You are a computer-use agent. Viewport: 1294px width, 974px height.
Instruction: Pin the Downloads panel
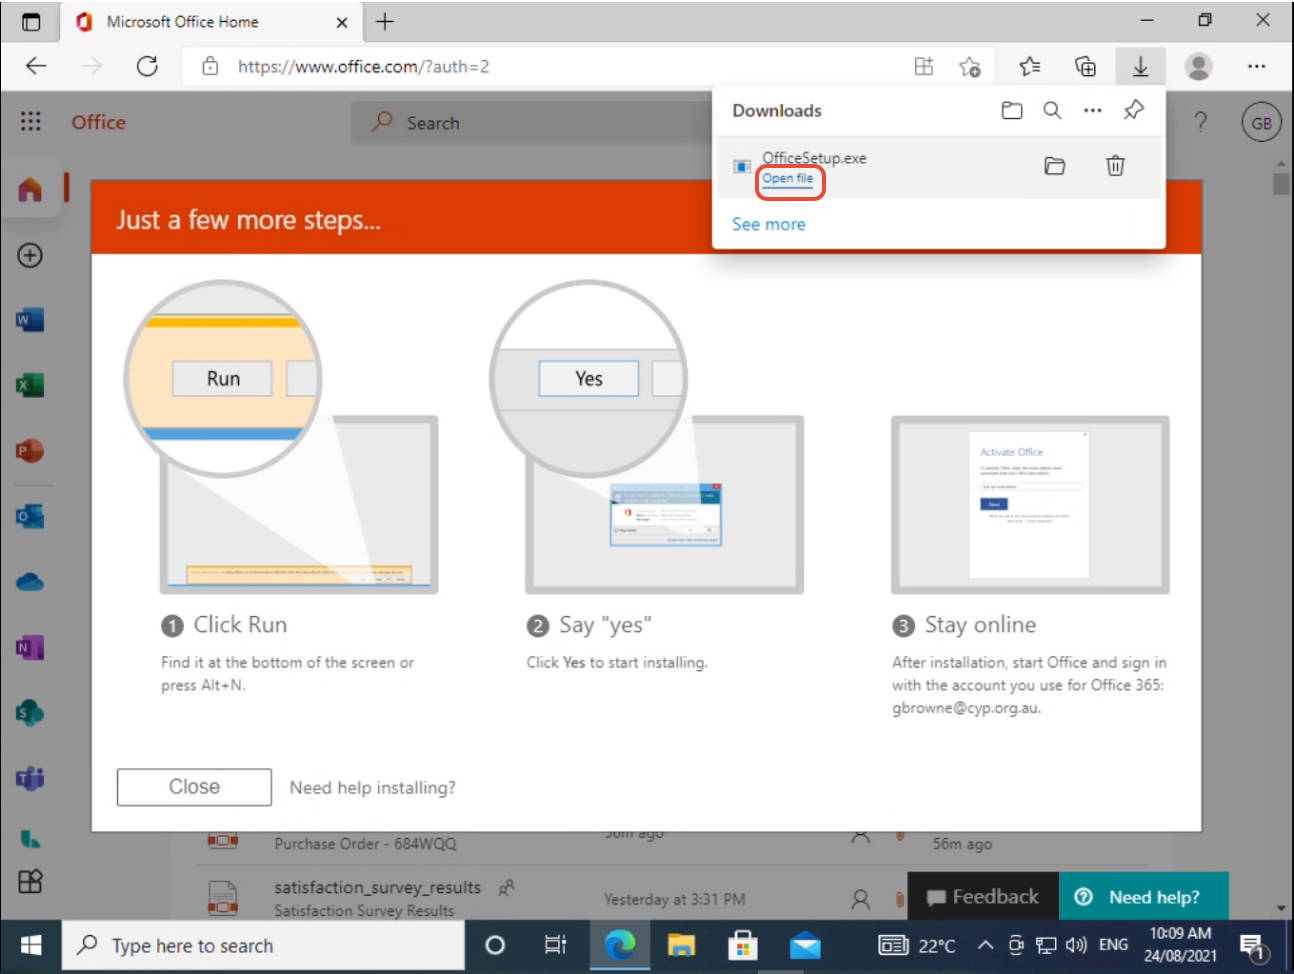click(1133, 110)
